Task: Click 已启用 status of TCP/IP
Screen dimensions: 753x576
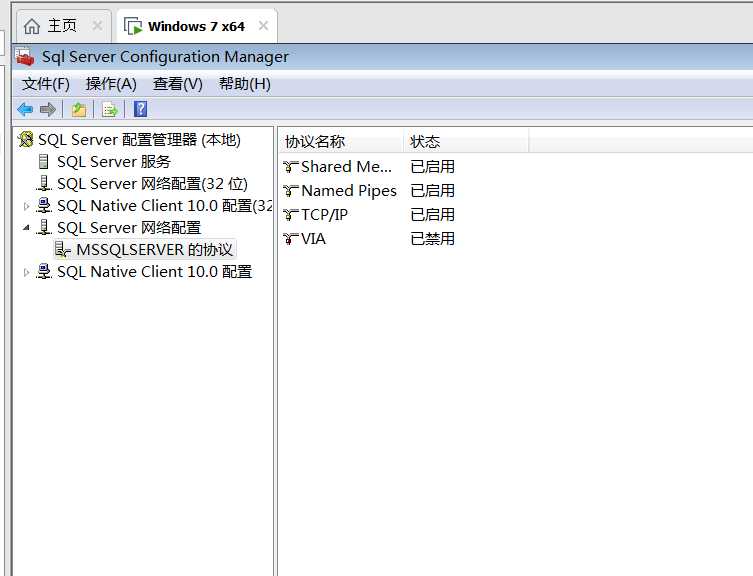Action: click(432, 215)
